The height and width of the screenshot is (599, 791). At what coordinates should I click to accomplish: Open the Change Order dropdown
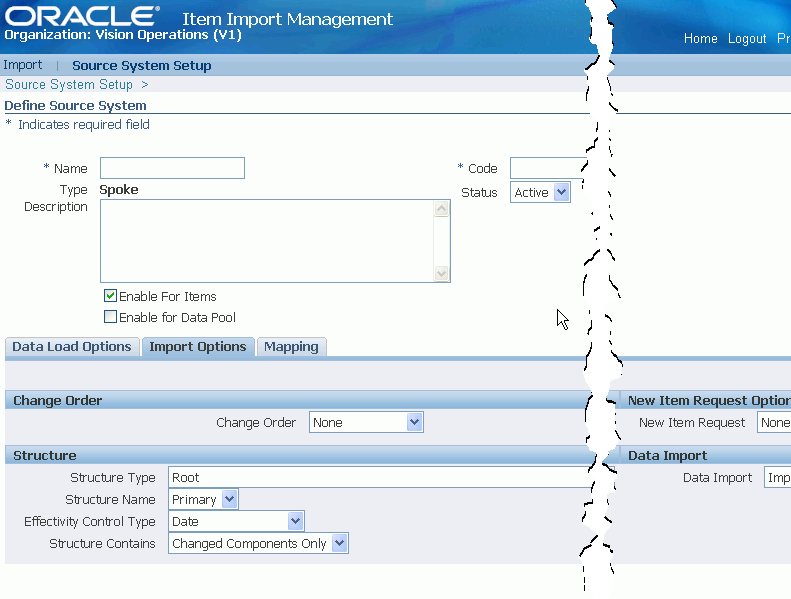366,422
